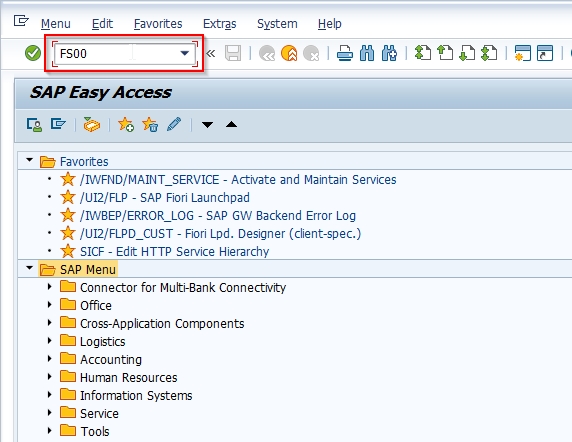Click the green Enter checkmark icon
This screenshot has width=572, height=442.
pos(33,53)
